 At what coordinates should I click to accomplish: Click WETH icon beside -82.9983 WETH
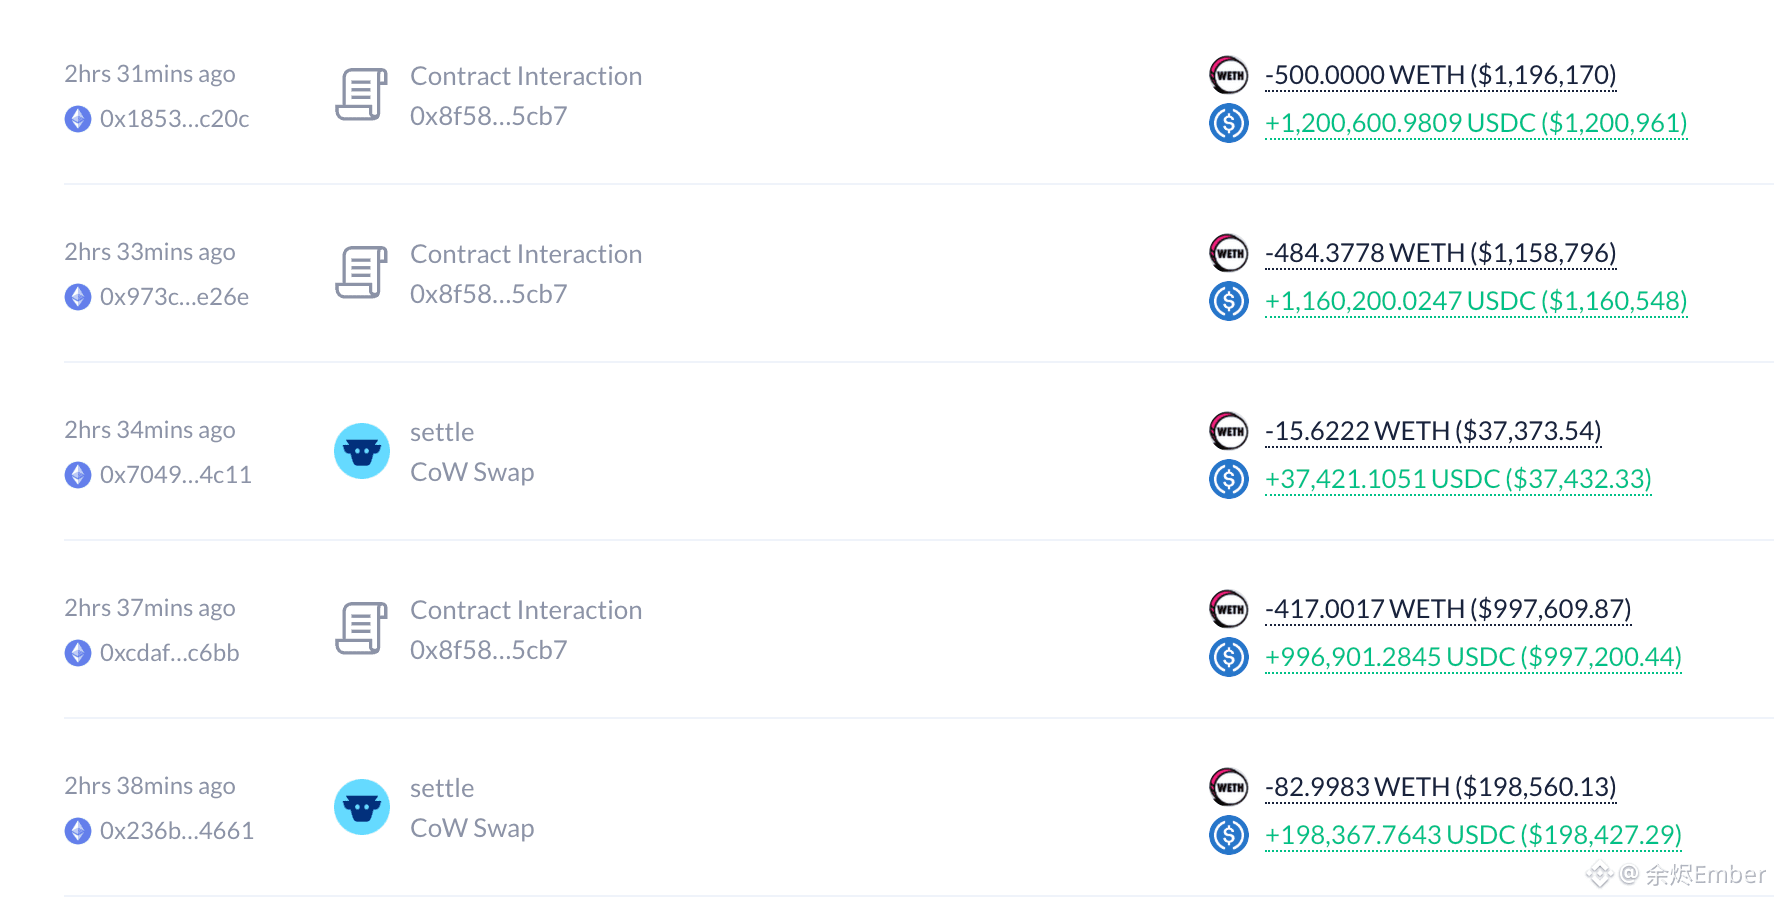1229,787
